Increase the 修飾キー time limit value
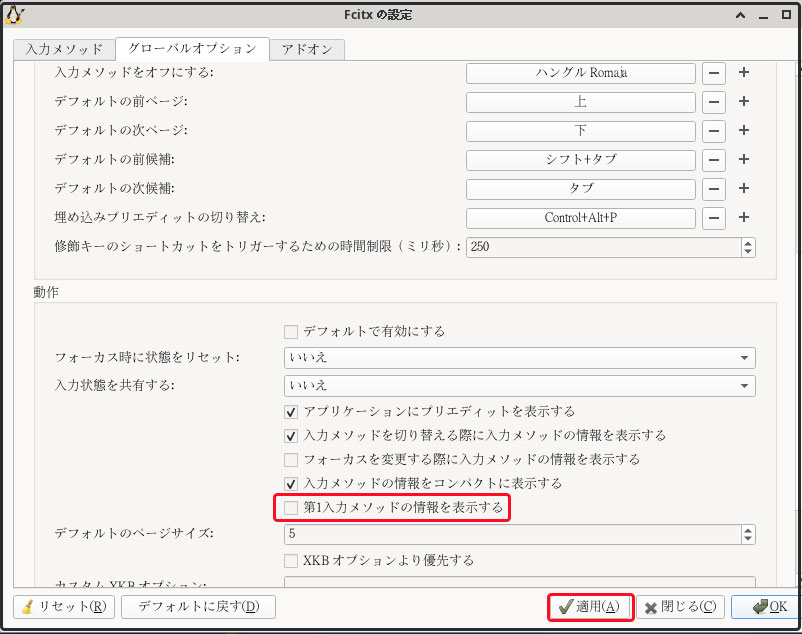The width and height of the screenshot is (802, 634). pos(748,243)
